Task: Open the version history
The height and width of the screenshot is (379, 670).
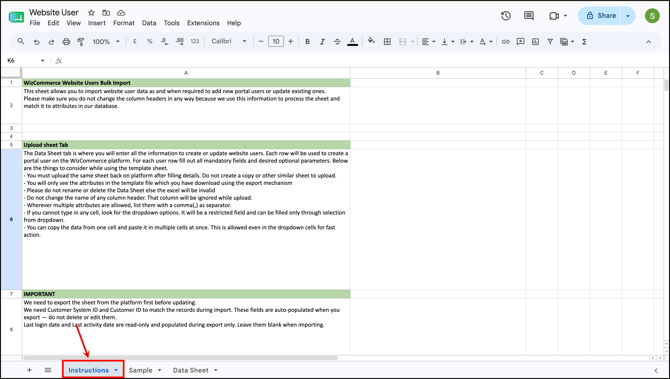Action: [x=506, y=16]
